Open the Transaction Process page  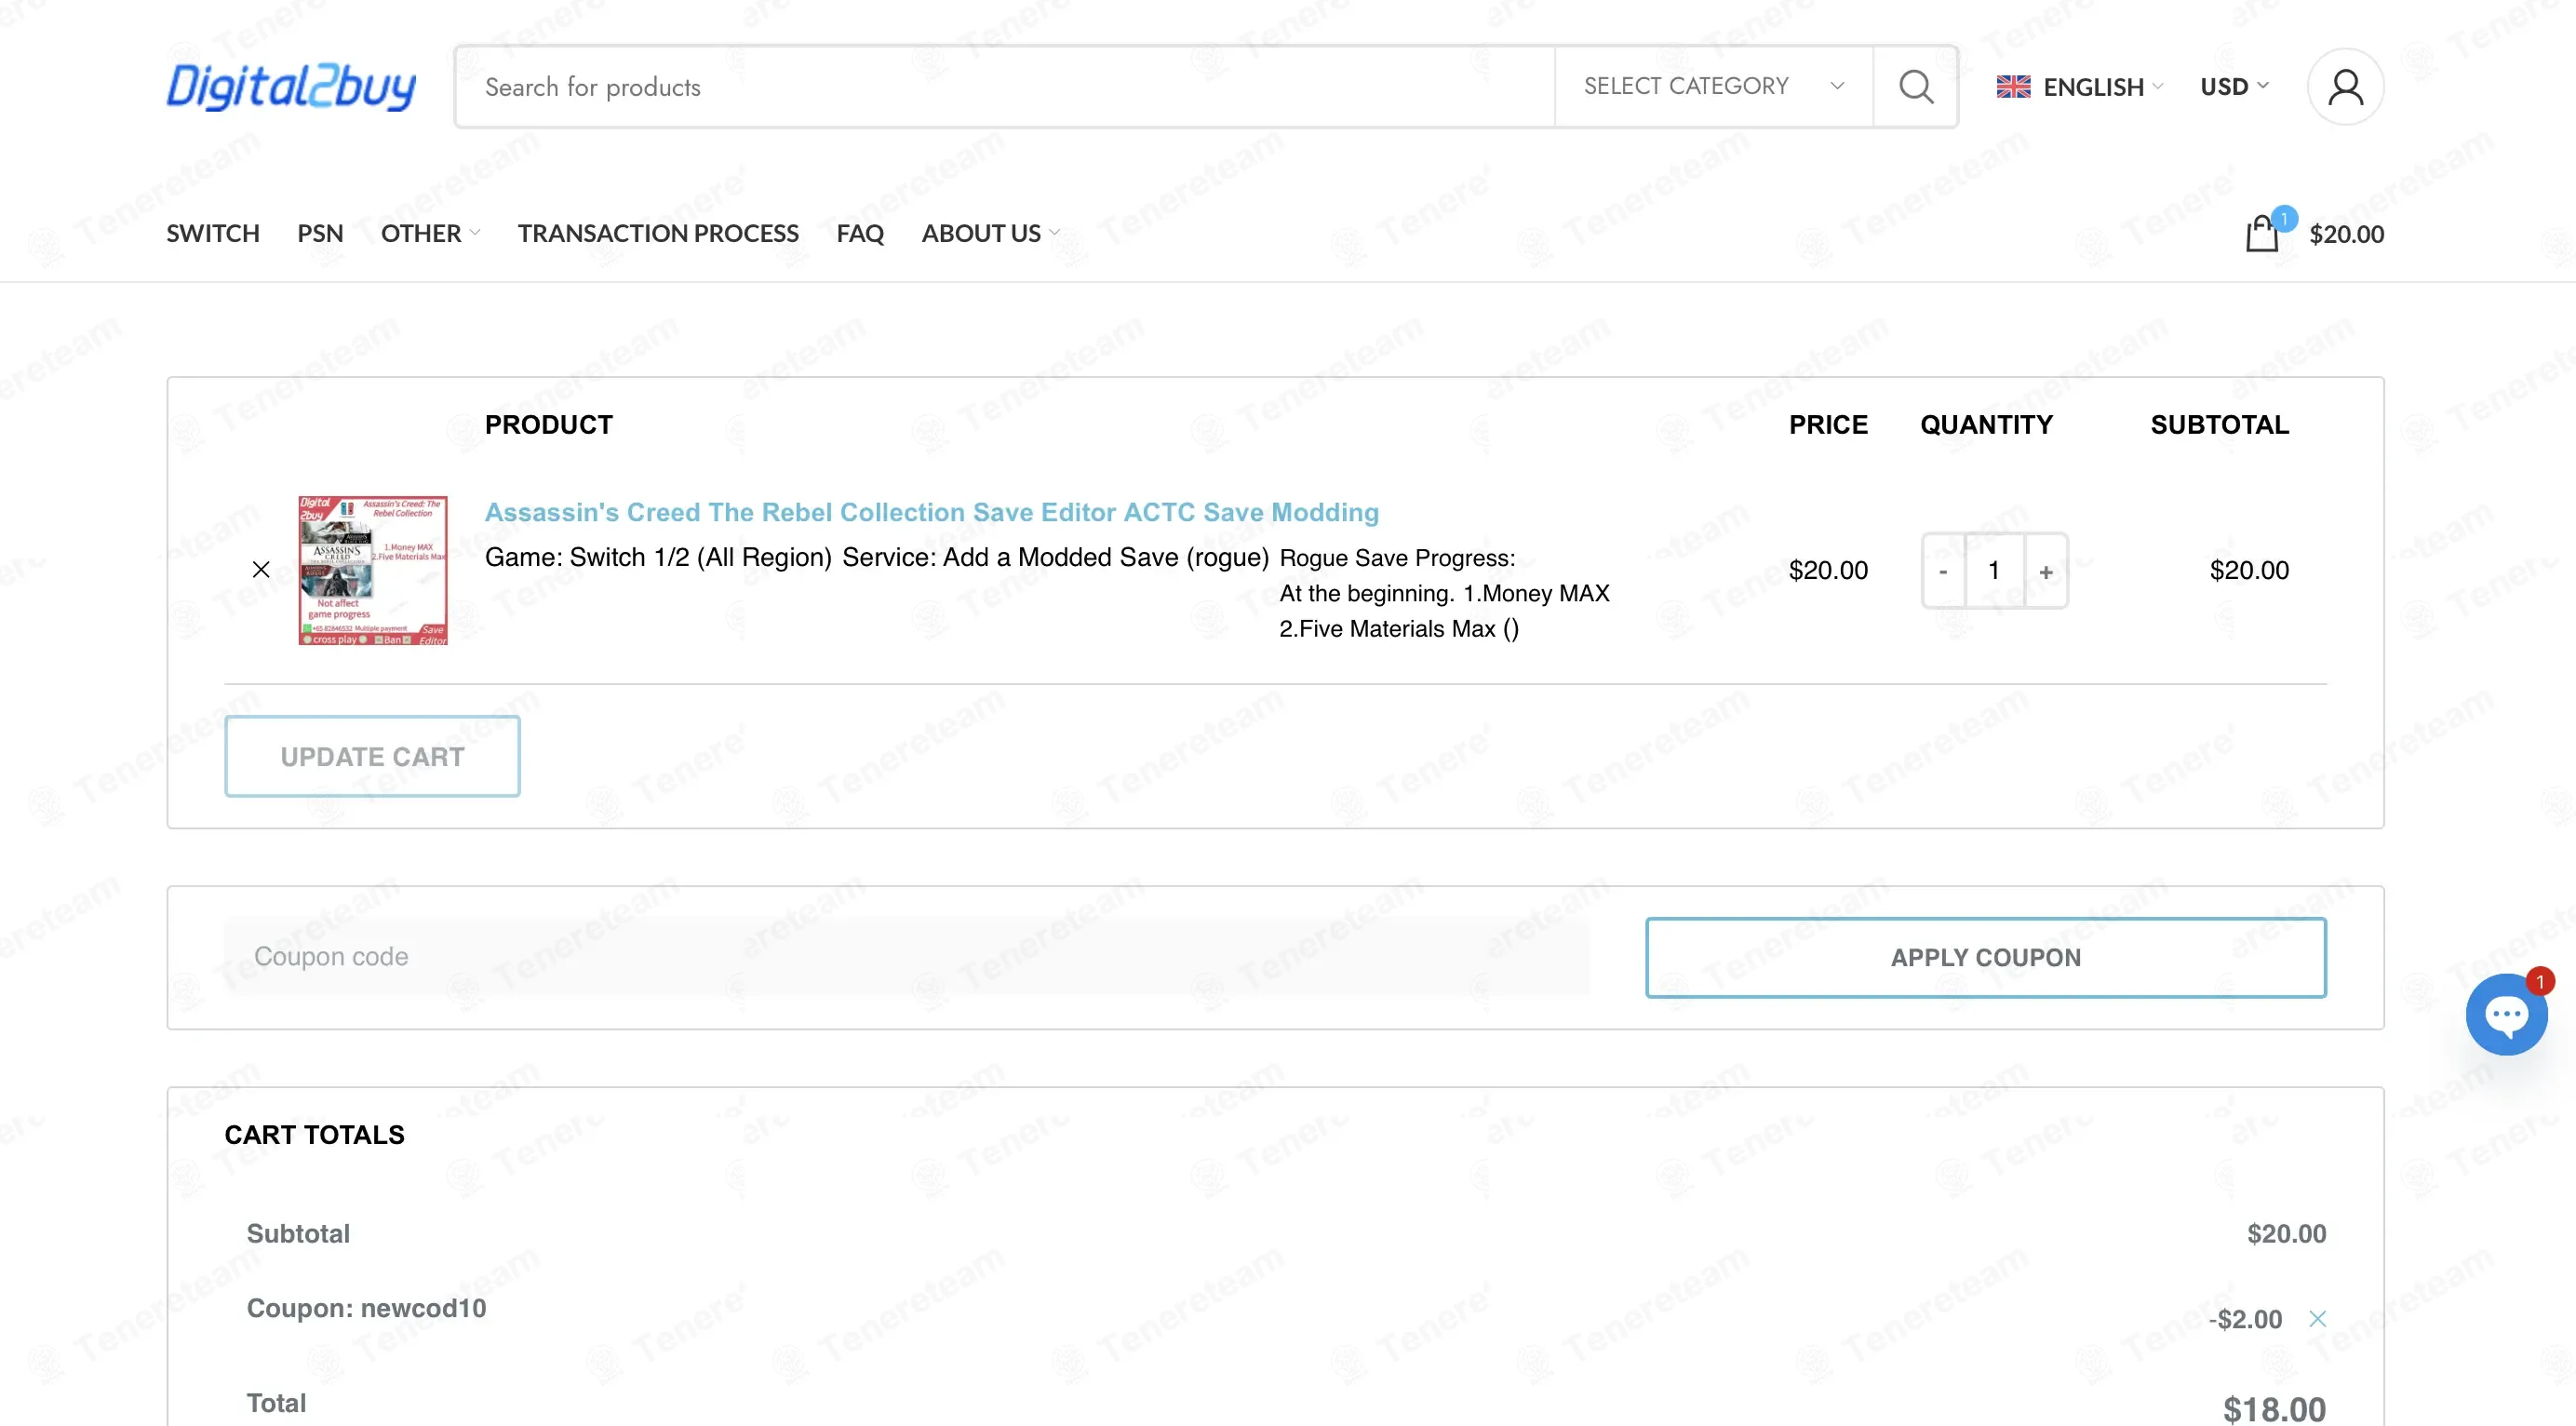coord(658,233)
